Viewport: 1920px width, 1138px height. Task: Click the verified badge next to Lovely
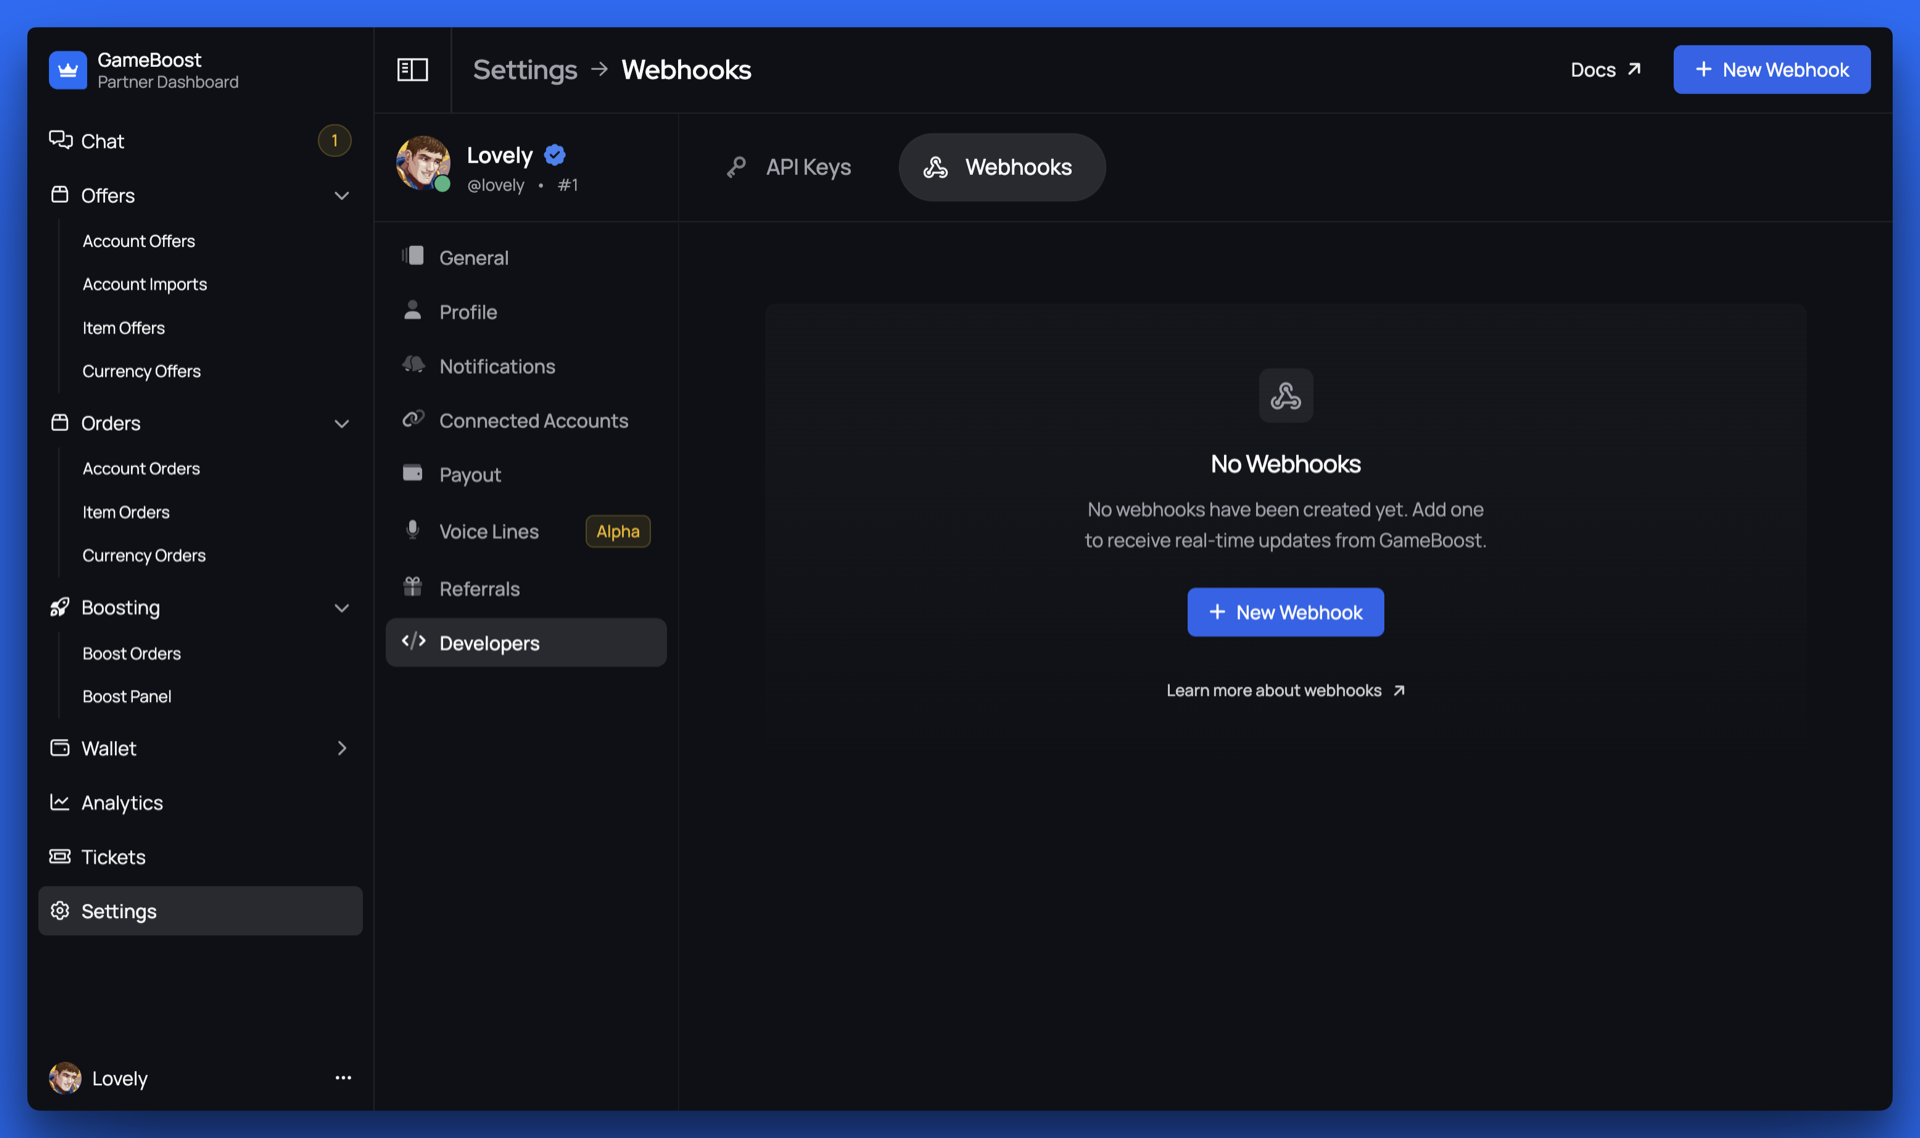click(555, 155)
